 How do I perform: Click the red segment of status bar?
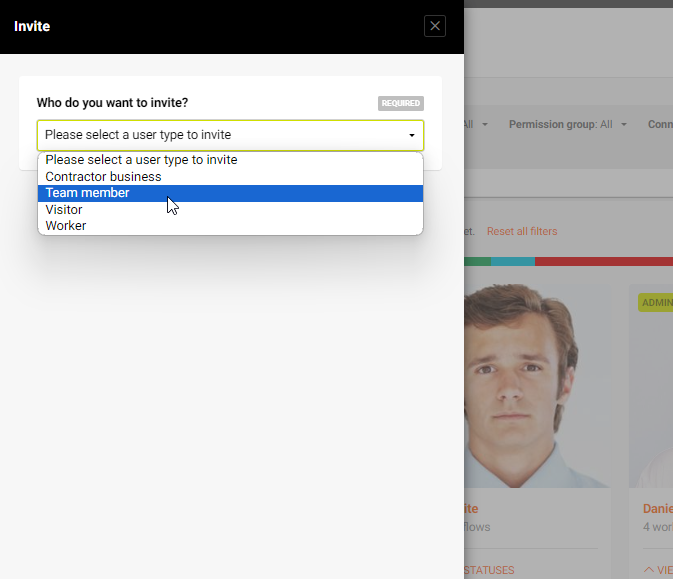[x=604, y=261]
